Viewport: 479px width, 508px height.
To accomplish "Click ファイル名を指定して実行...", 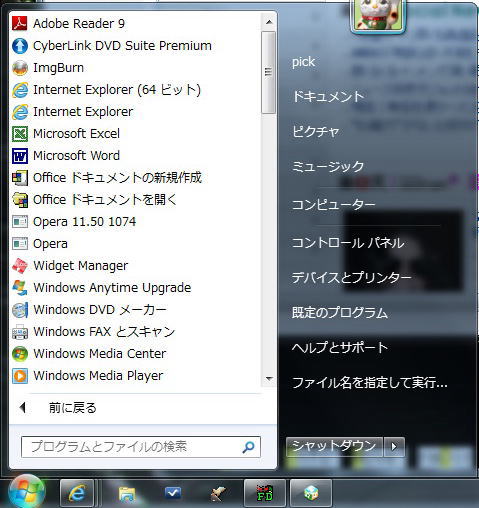I will coord(370,383).
